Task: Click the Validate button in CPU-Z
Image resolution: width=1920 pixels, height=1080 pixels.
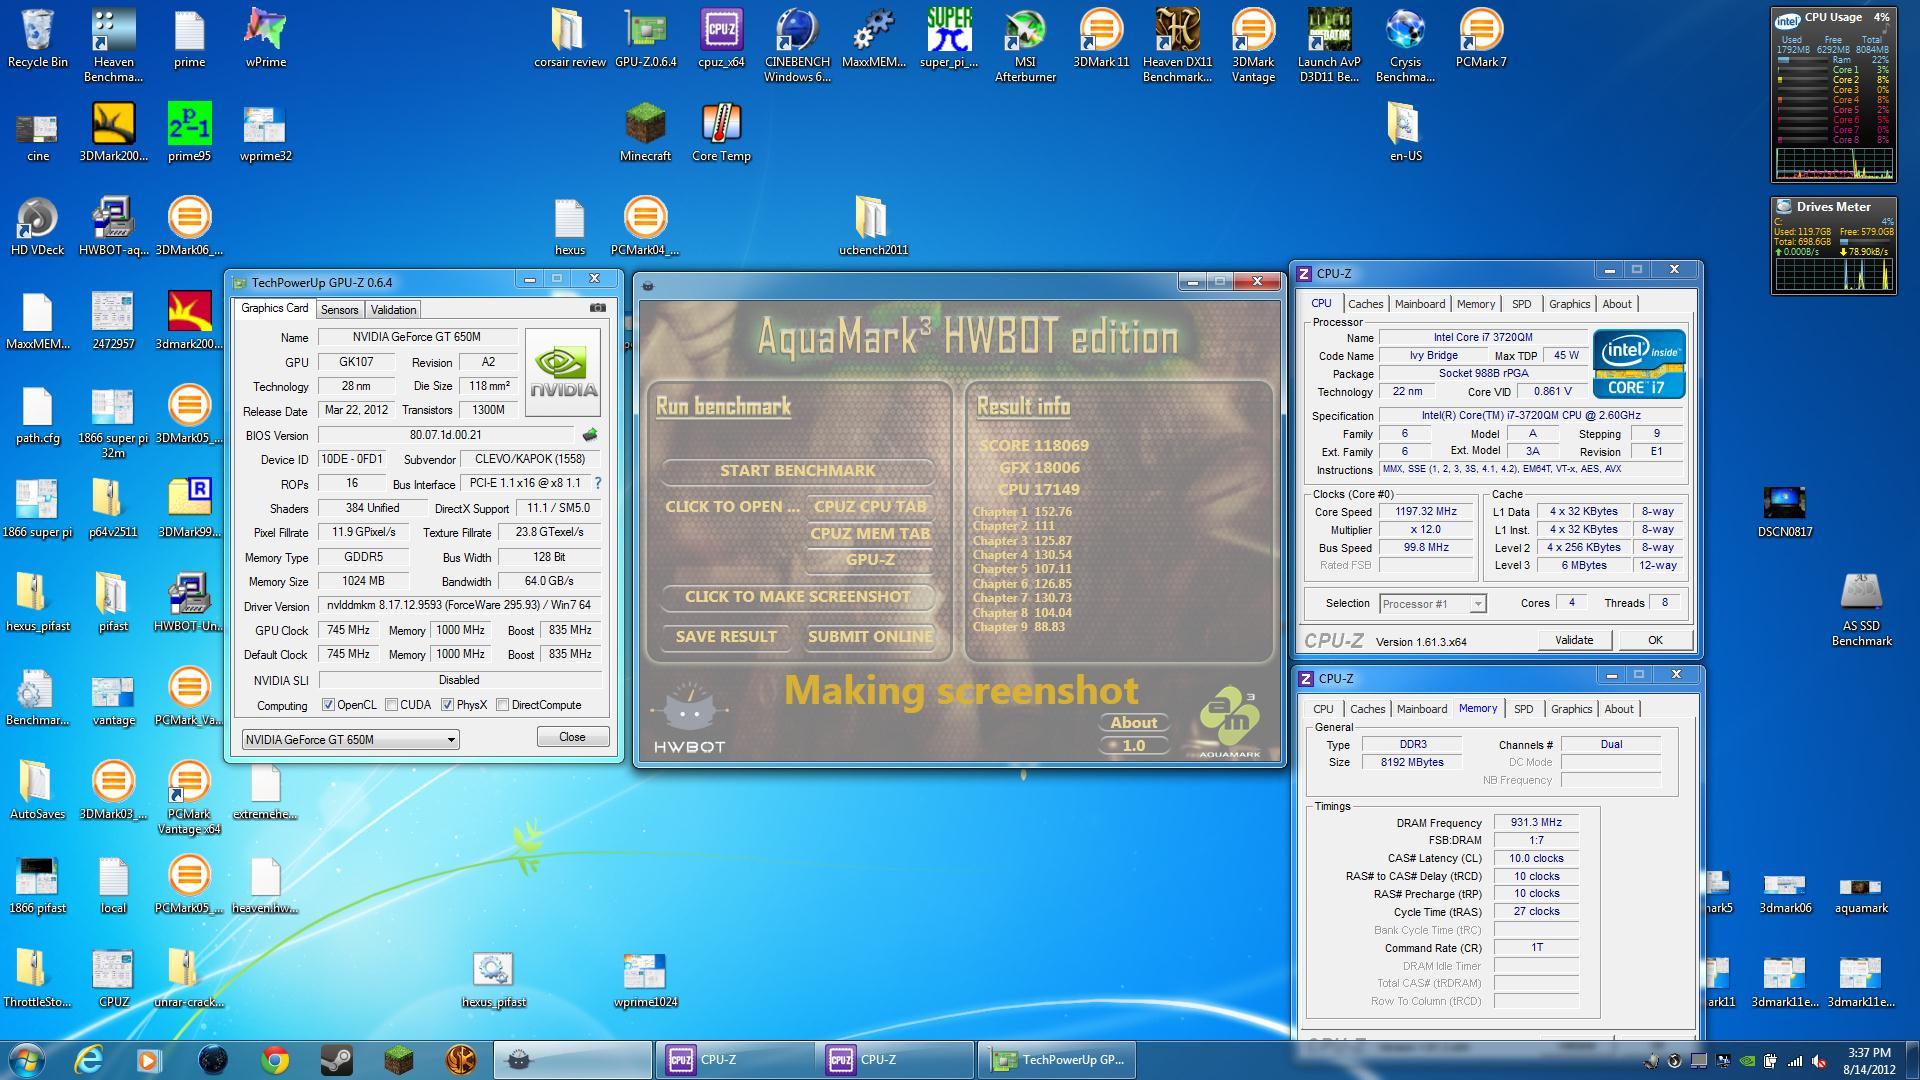Action: click(1573, 640)
